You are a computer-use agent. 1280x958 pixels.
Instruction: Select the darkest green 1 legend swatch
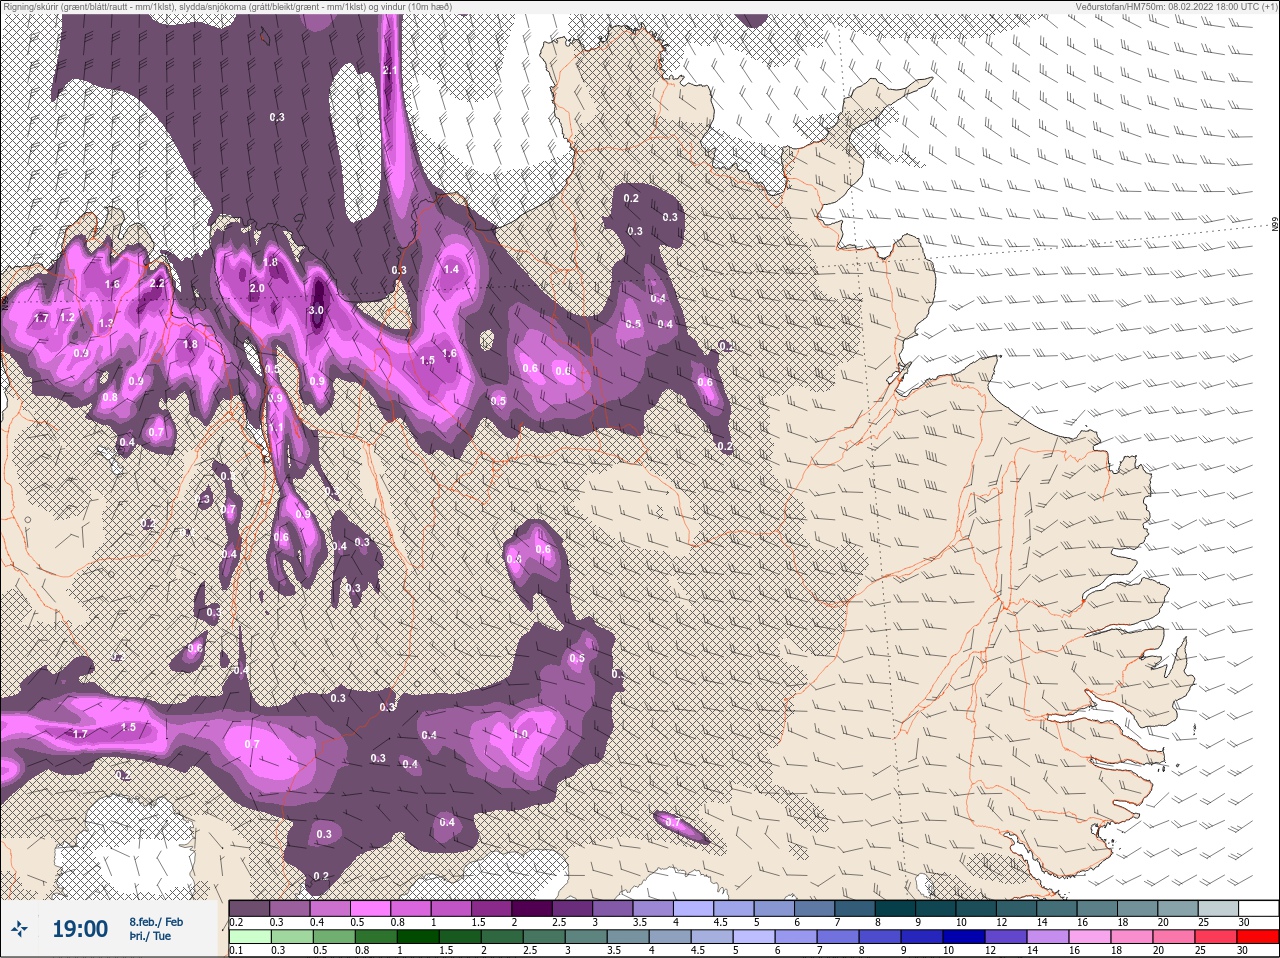coord(418,937)
